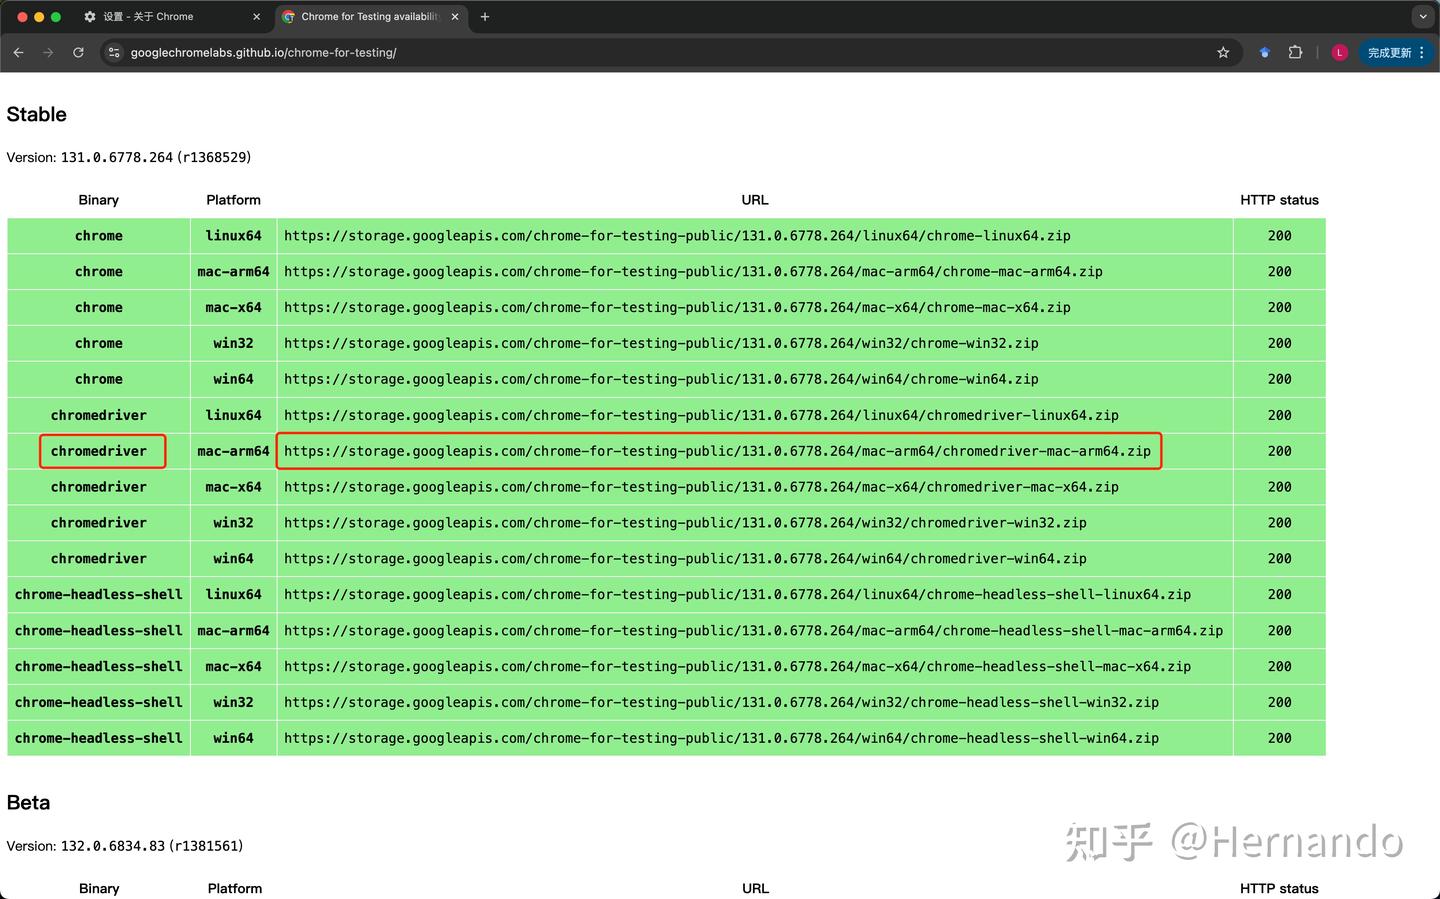Image resolution: width=1440 pixels, height=899 pixels.
Task: Click the 完成更新 update button
Action: (x=1396, y=53)
